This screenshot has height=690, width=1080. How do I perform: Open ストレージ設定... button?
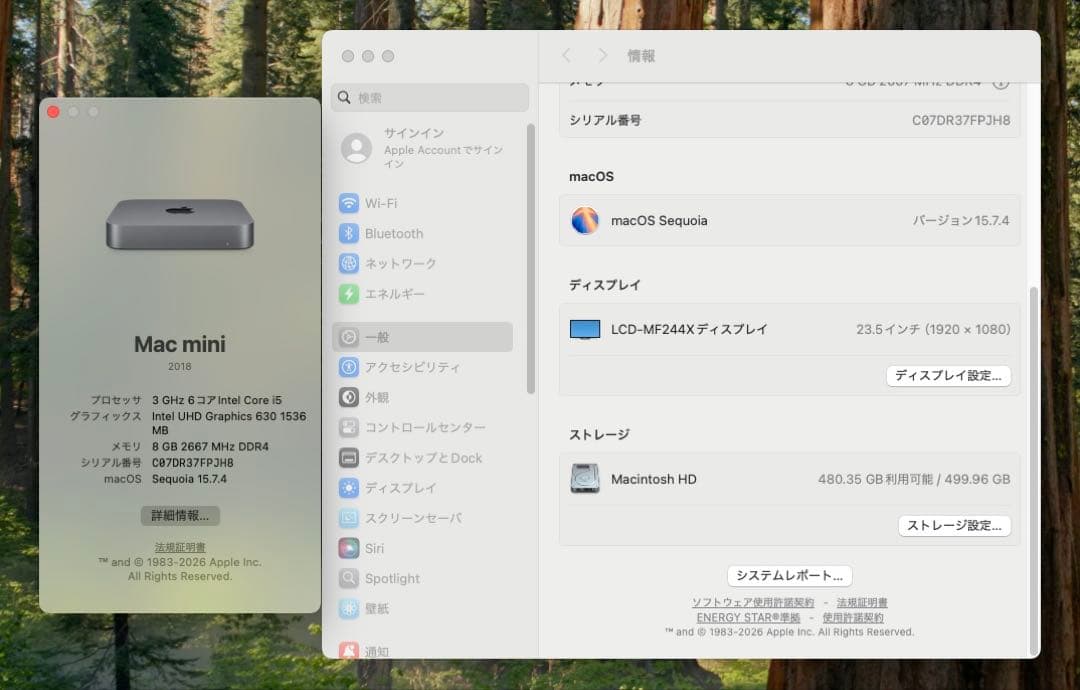tap(954, 526)
